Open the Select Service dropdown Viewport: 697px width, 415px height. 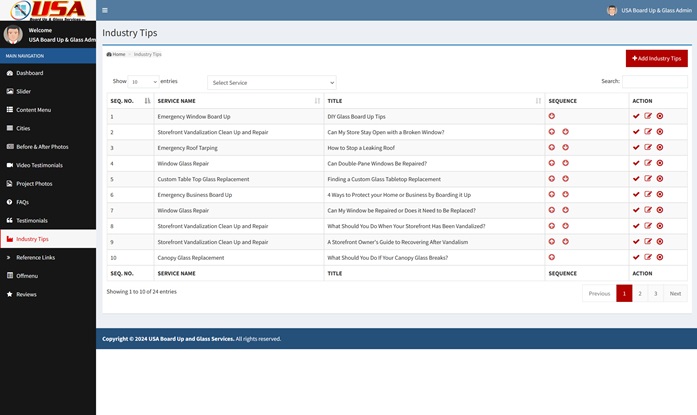[271, 82]
